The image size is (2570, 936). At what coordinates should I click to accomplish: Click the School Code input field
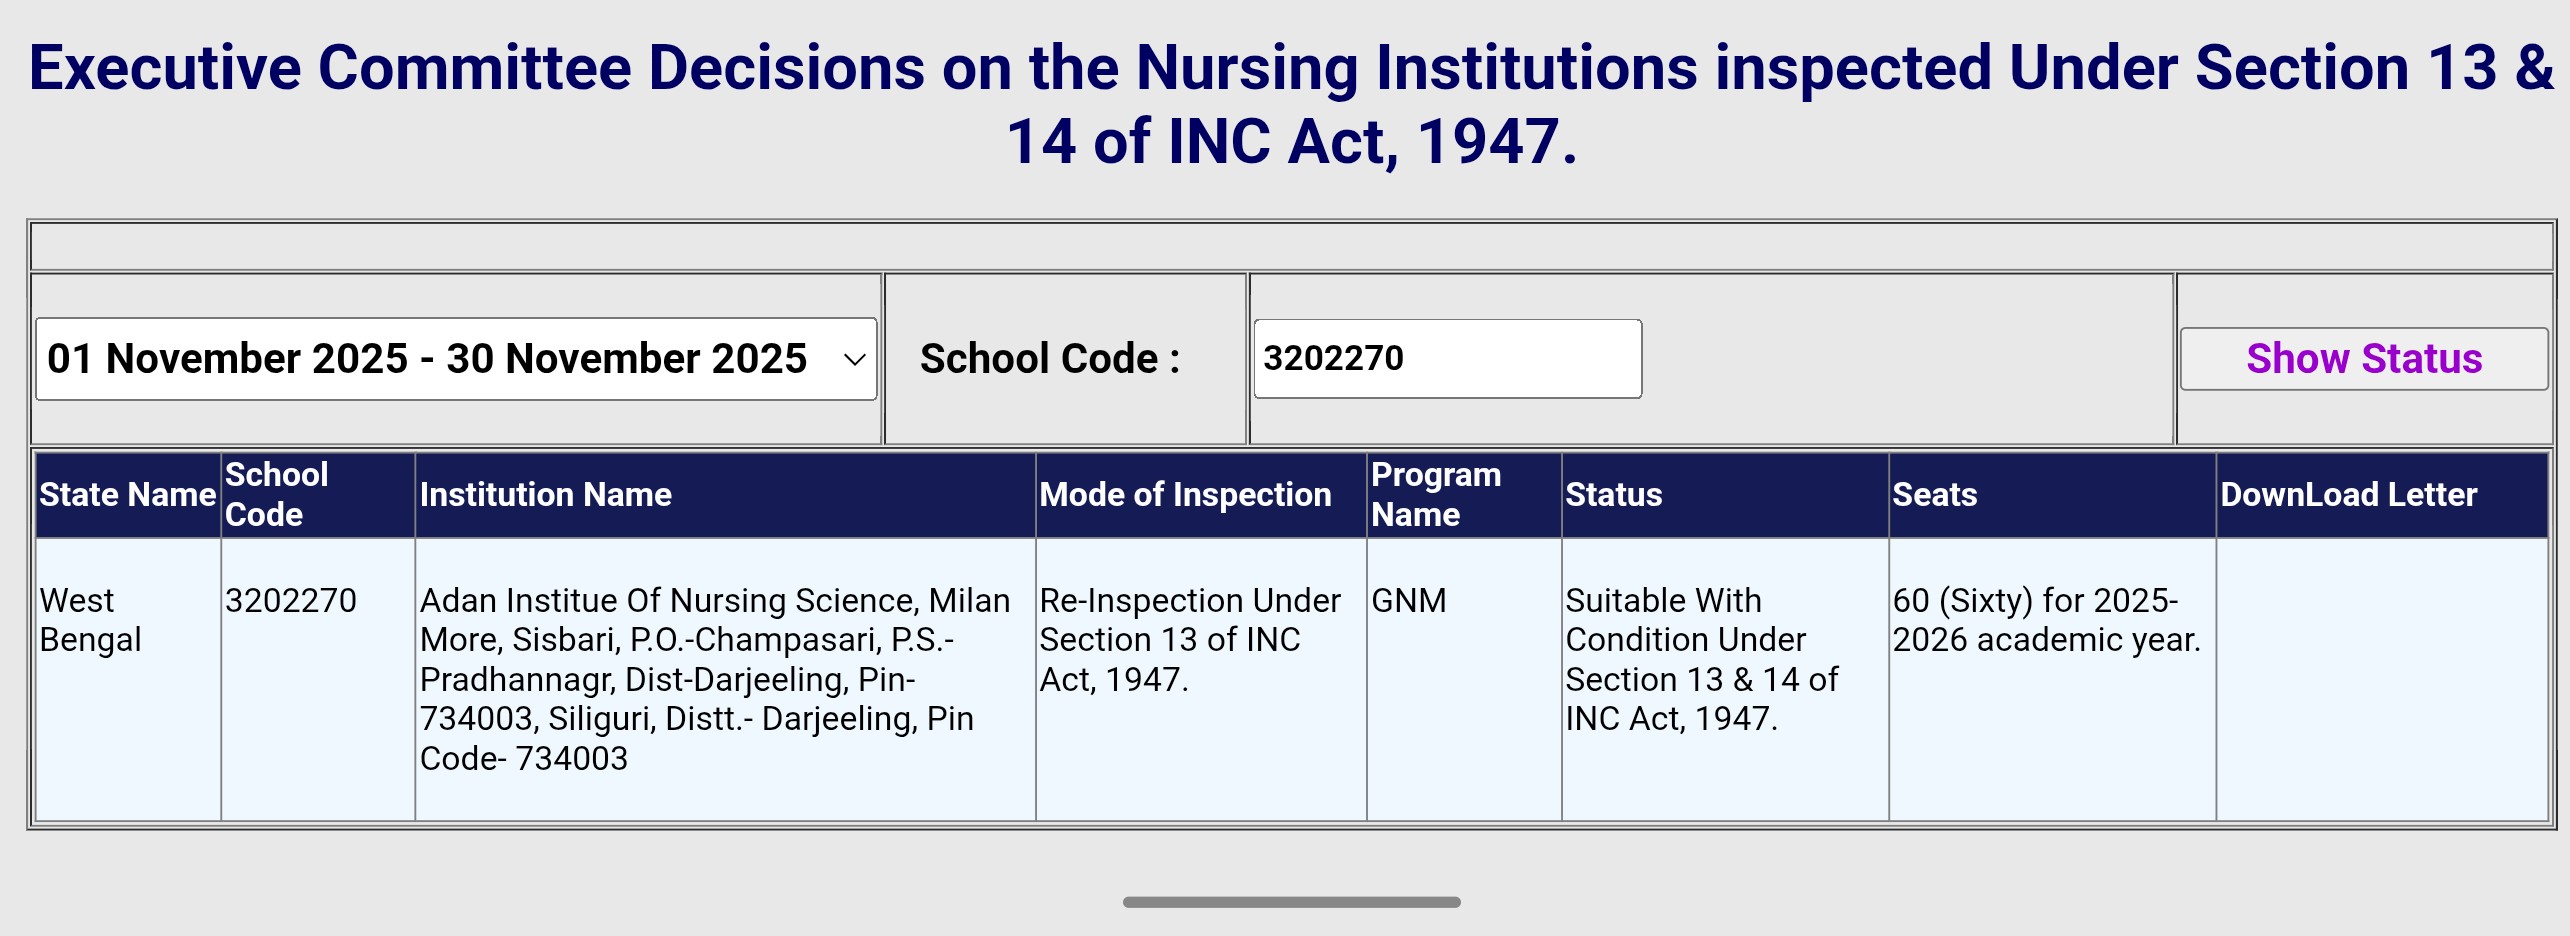(x=1447, y=359)
